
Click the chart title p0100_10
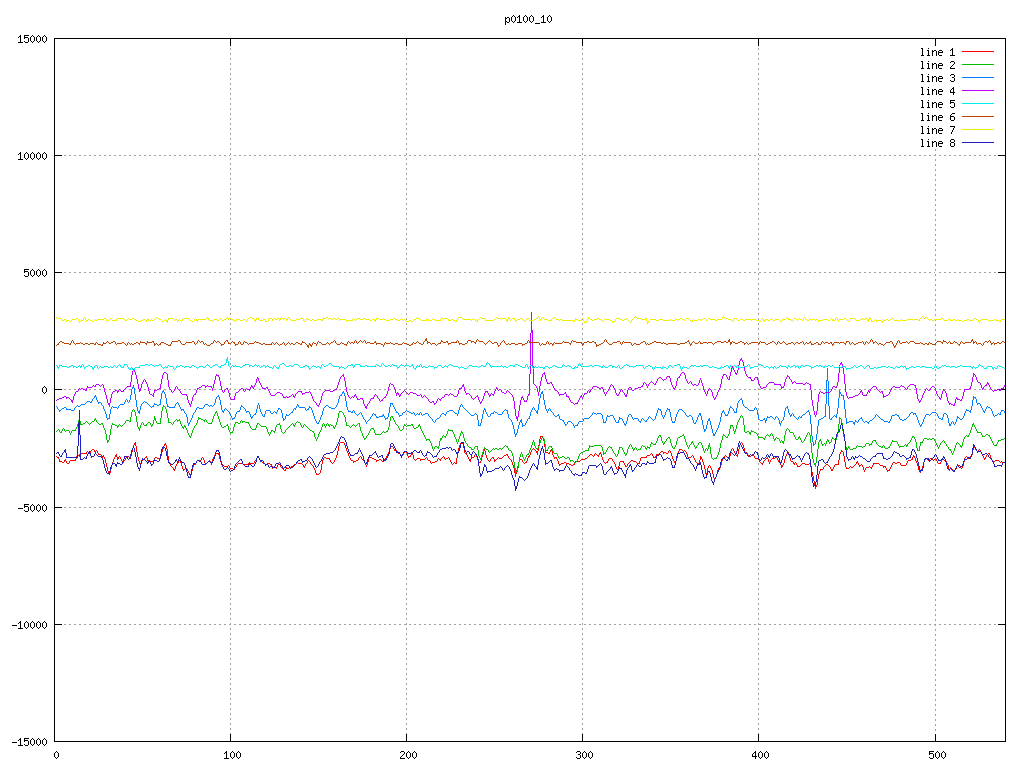pyautogui.click(x=528, y=19)
